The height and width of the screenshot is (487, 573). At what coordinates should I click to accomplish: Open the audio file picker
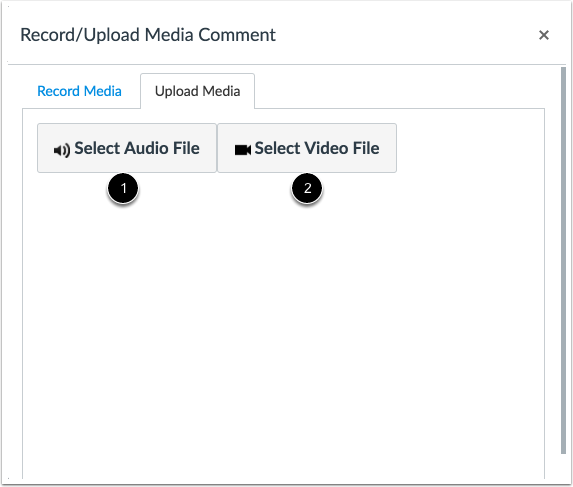click(x=127, y=148)
